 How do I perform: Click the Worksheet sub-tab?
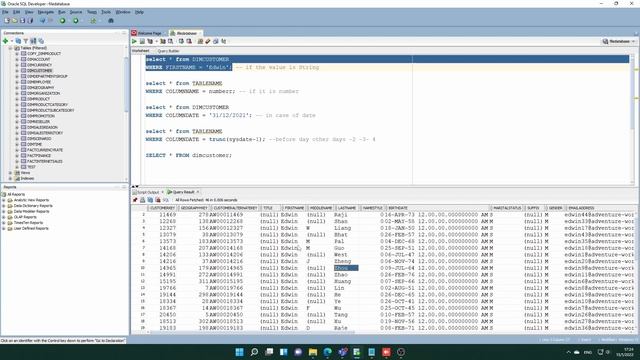point(141,51)
